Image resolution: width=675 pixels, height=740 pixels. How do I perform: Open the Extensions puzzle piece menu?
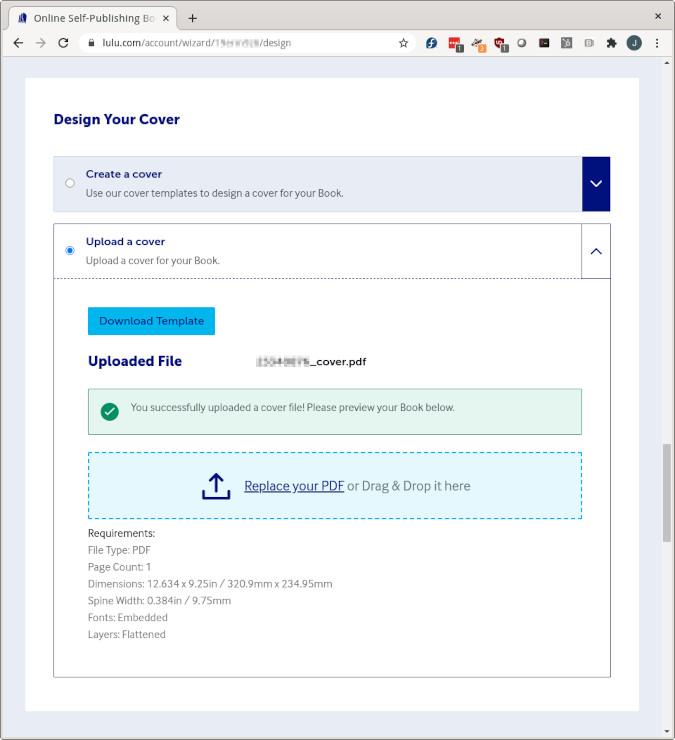coord(611,43)
